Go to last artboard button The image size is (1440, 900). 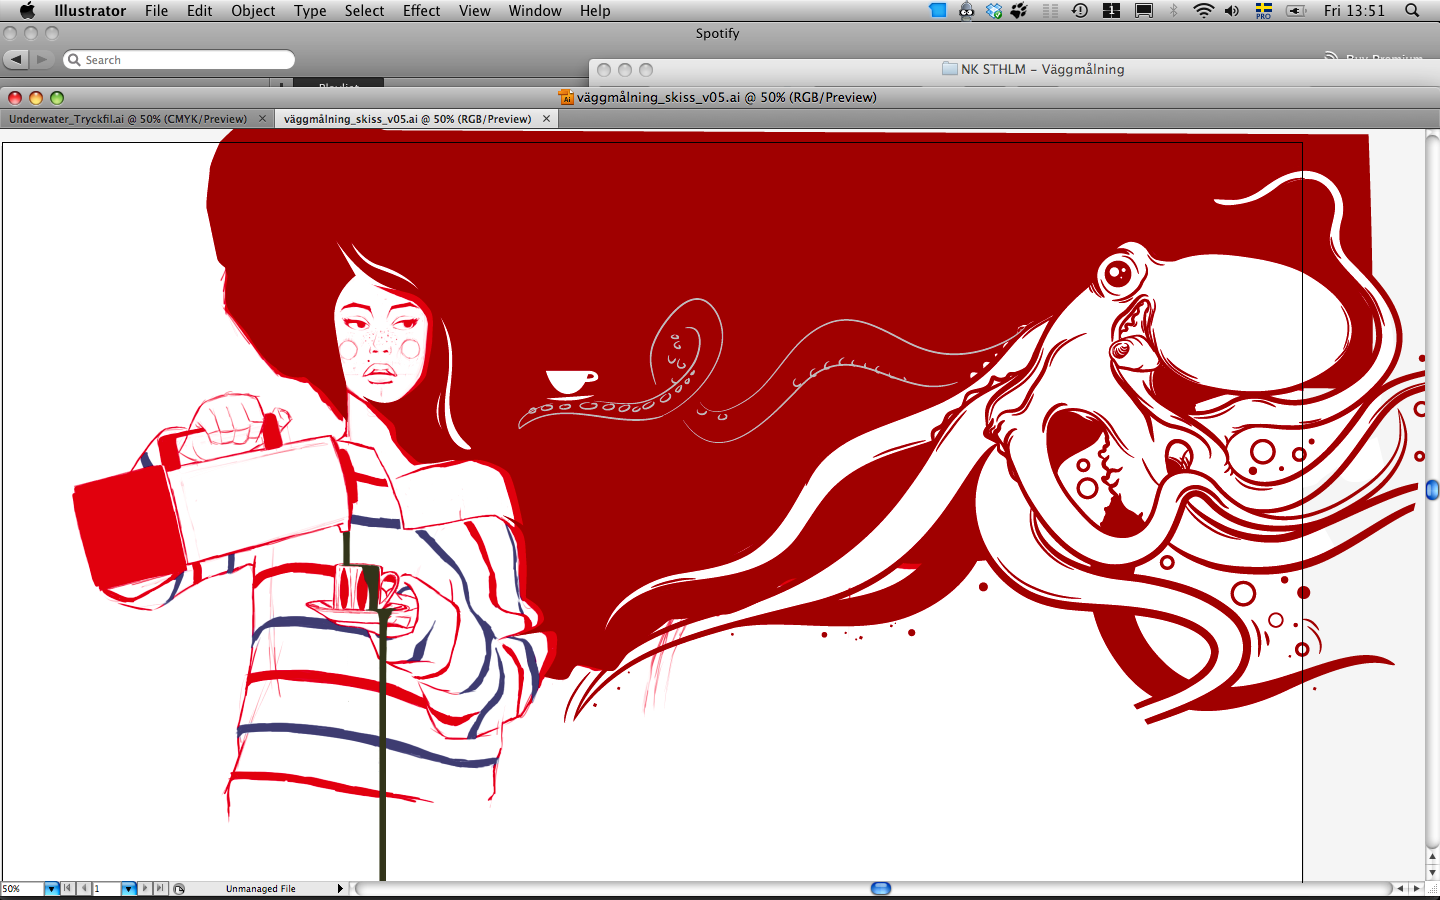[160, 888]
